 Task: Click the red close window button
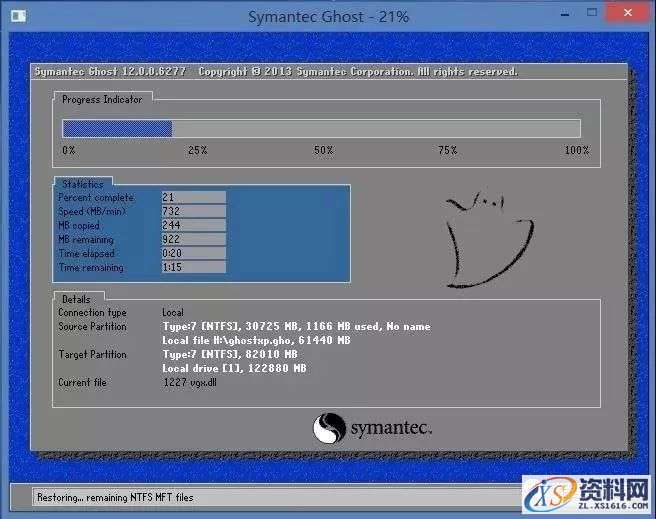(626, 14)
